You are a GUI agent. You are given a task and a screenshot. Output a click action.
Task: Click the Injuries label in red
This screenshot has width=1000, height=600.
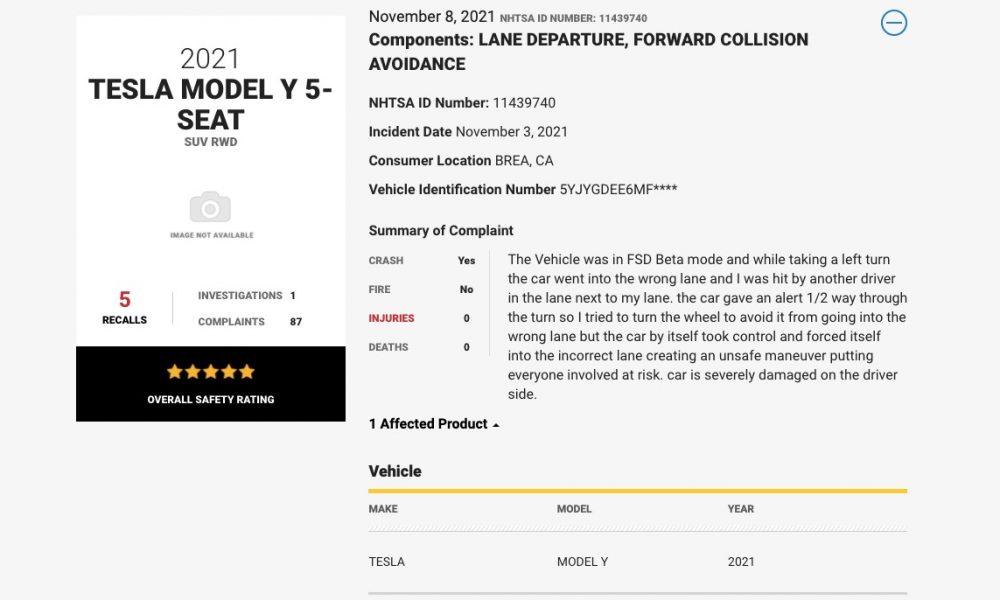[x=391, y=318]
